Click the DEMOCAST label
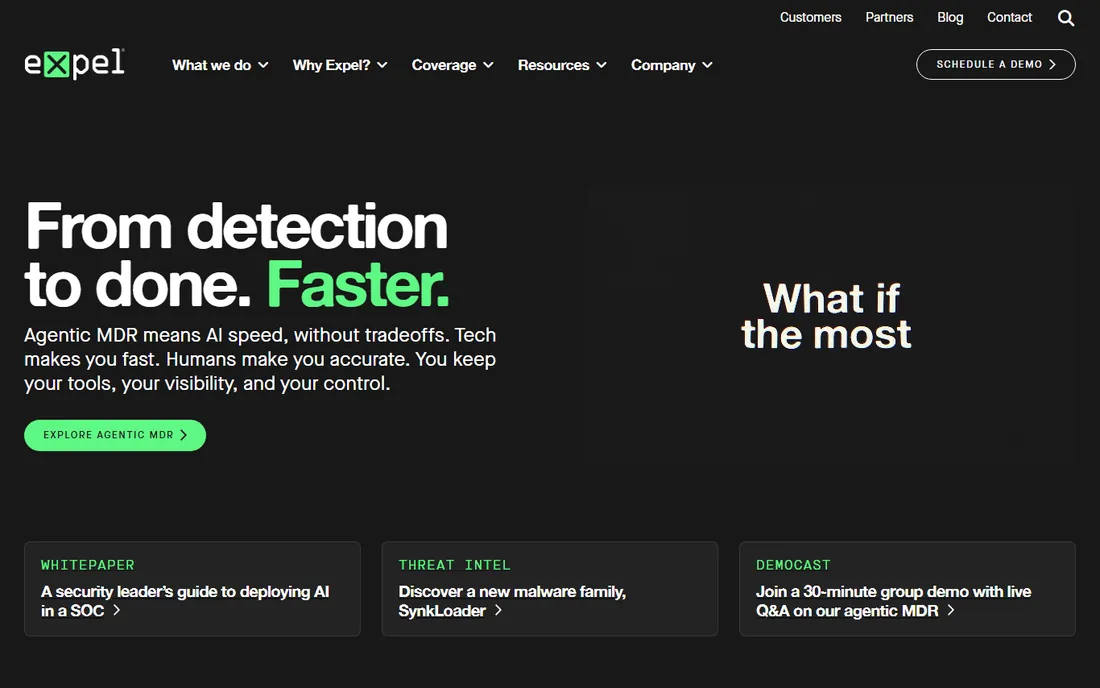 [x=793, y=565]
